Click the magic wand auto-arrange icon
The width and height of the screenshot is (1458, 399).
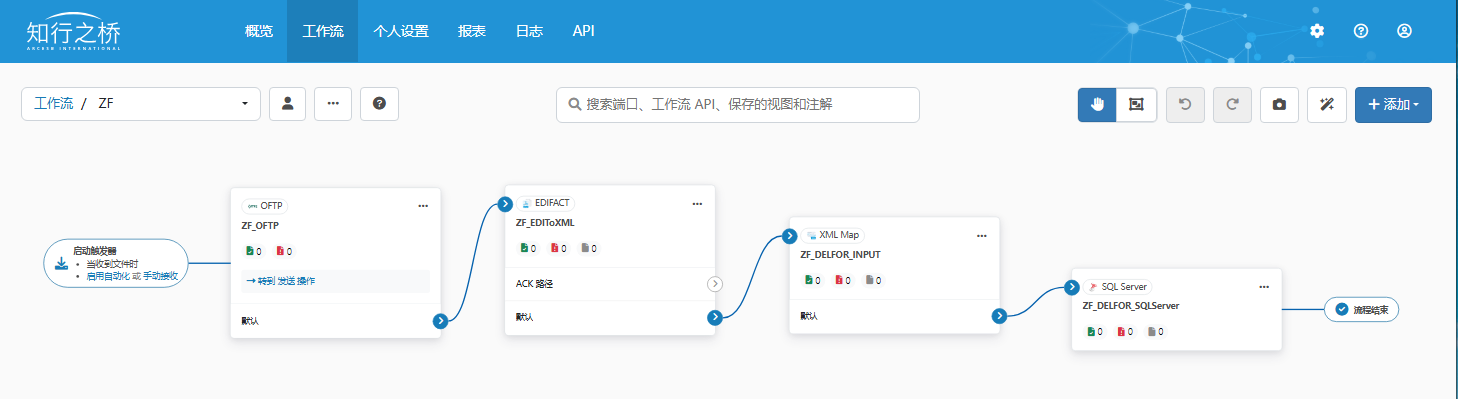[x=1327, y=104]
